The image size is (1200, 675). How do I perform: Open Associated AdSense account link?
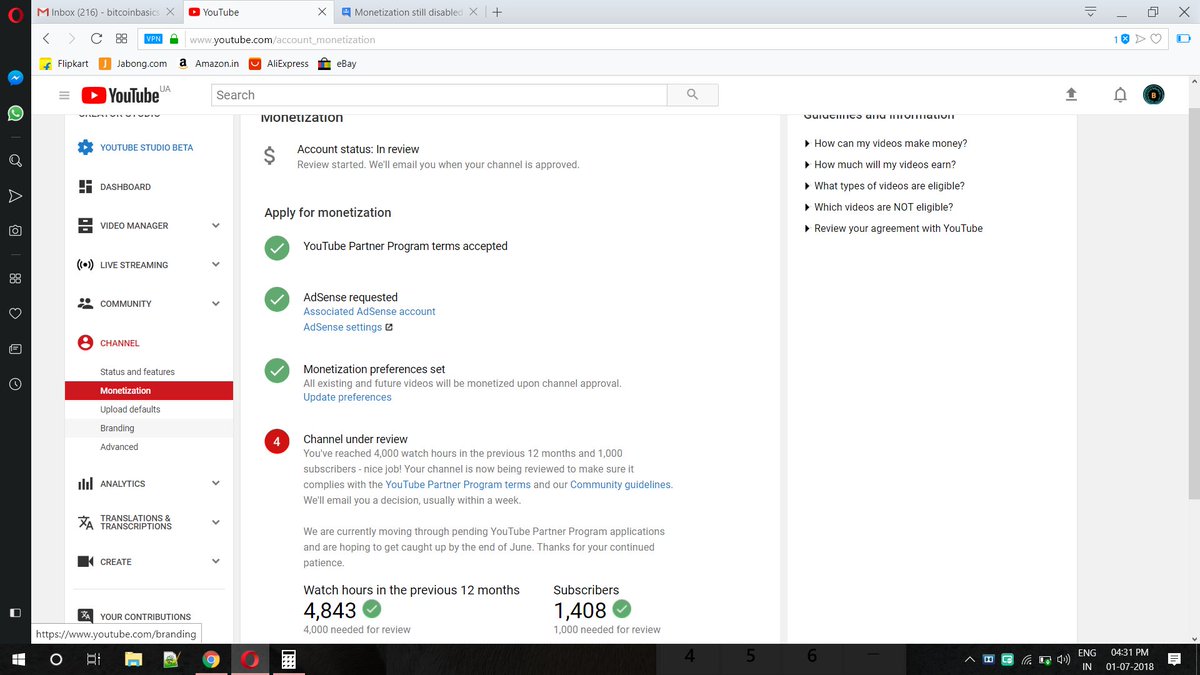(369, 312)
